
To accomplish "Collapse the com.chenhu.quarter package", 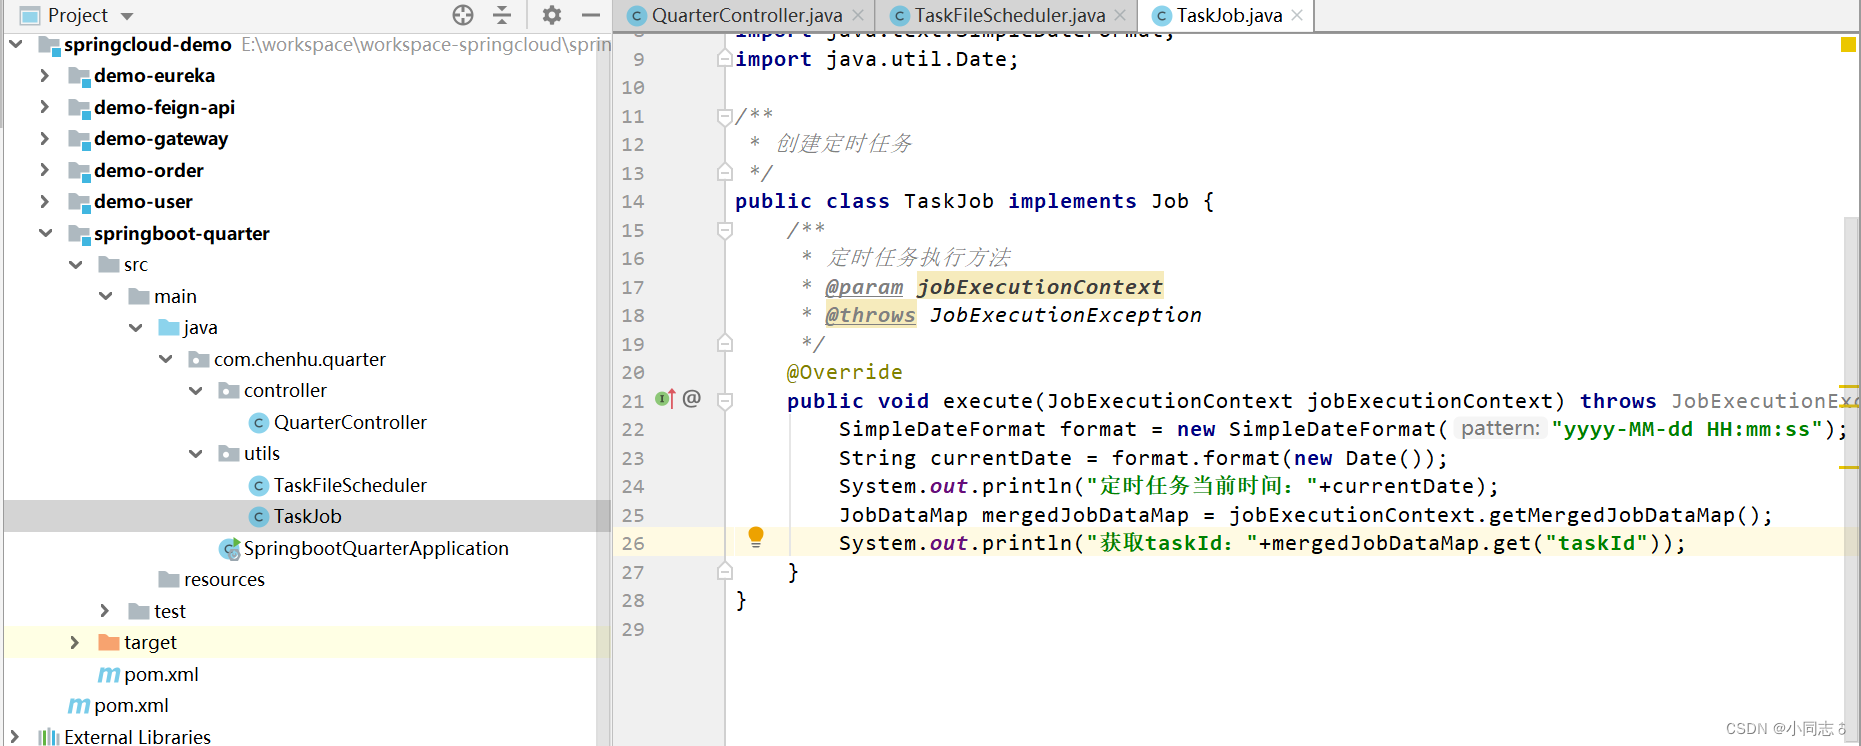I will 165,359.
